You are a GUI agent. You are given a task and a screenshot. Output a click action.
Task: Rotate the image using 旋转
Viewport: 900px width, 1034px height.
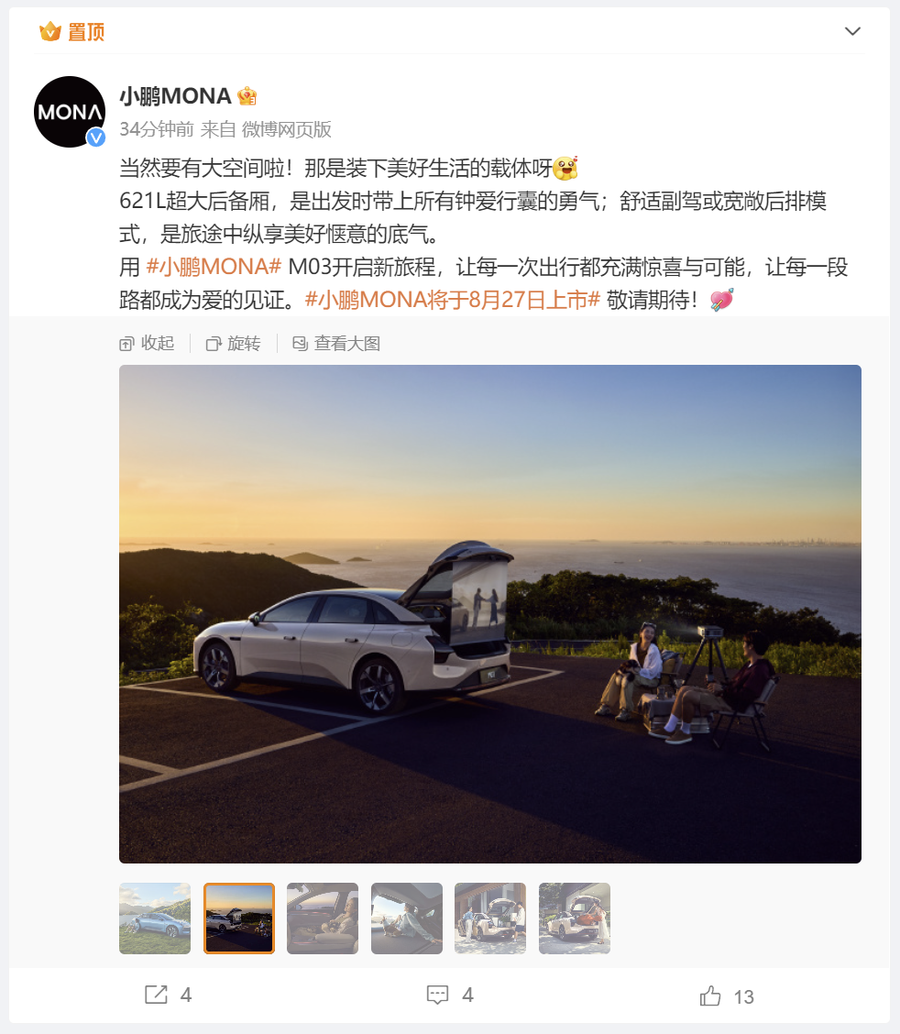pyautogui.click(x=233, y=344)
